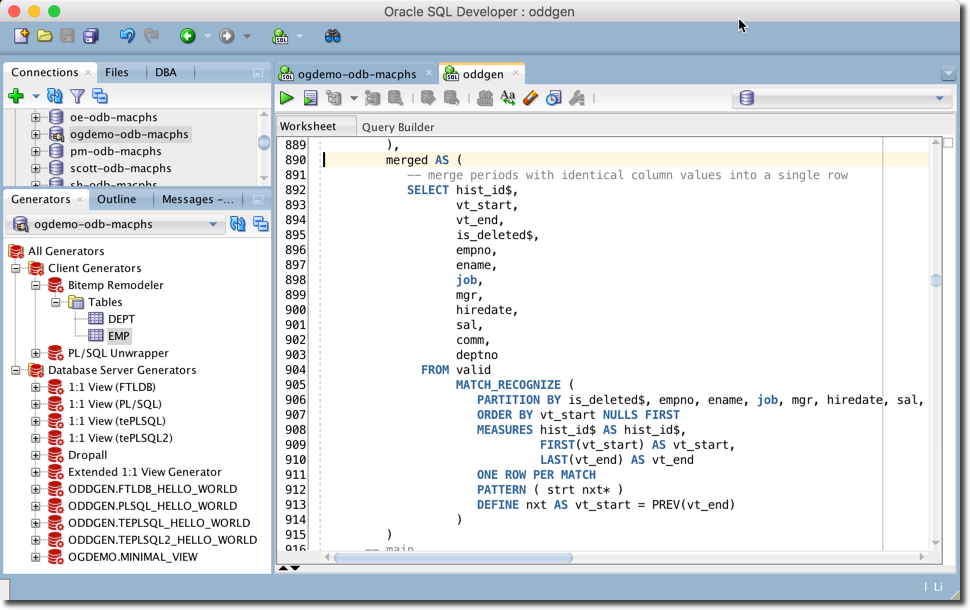Click the binoculars Find DB Object icon

[x=332, y=36]
